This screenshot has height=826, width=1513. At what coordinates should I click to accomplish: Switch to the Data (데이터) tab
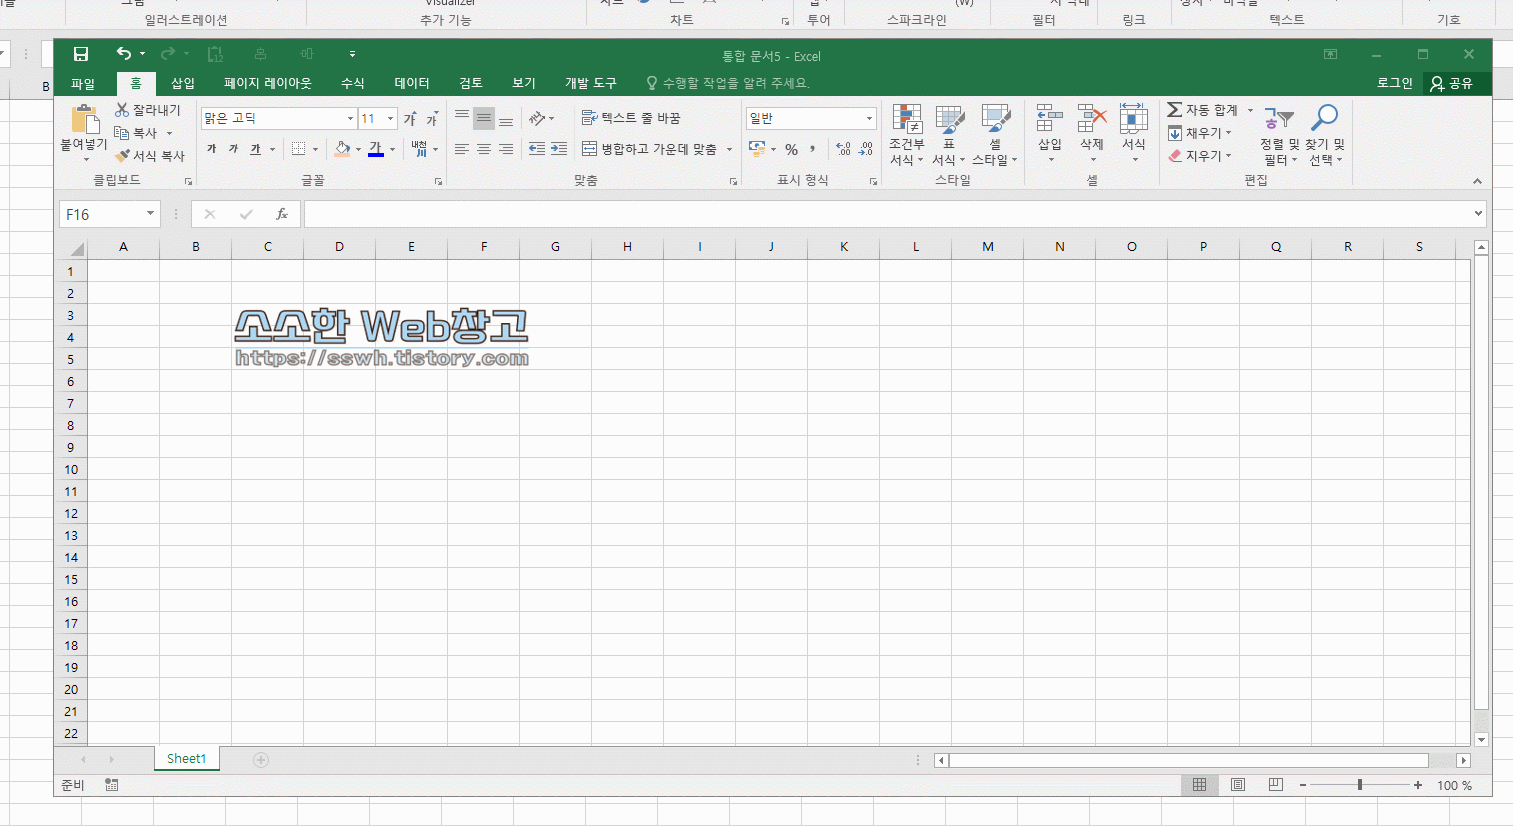(412, 84)
